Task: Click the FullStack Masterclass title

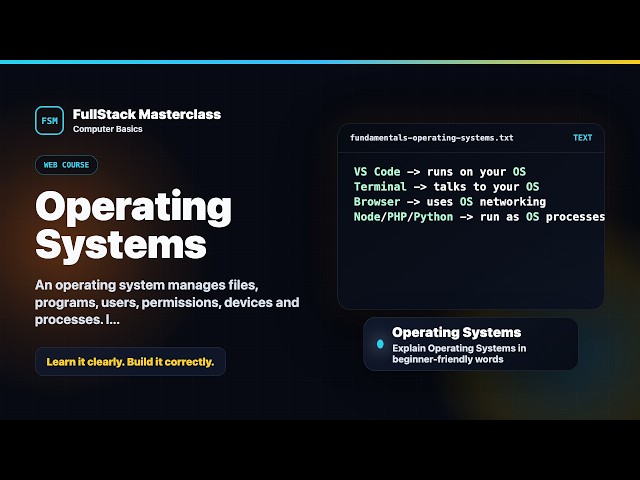Action: pyautogui.click(x=147, y=114)
